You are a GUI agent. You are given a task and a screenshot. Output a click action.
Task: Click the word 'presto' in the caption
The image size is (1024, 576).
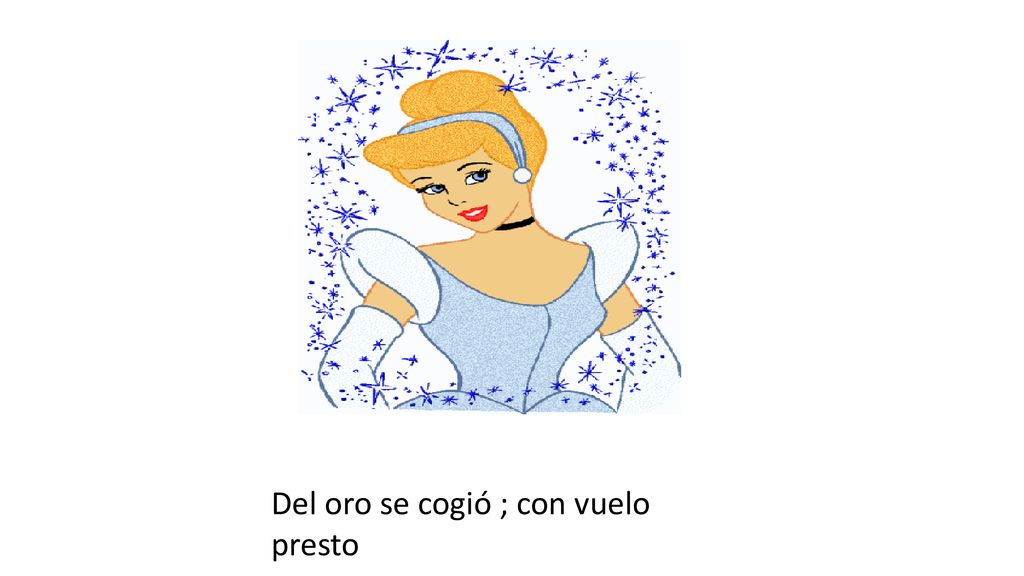315,547
